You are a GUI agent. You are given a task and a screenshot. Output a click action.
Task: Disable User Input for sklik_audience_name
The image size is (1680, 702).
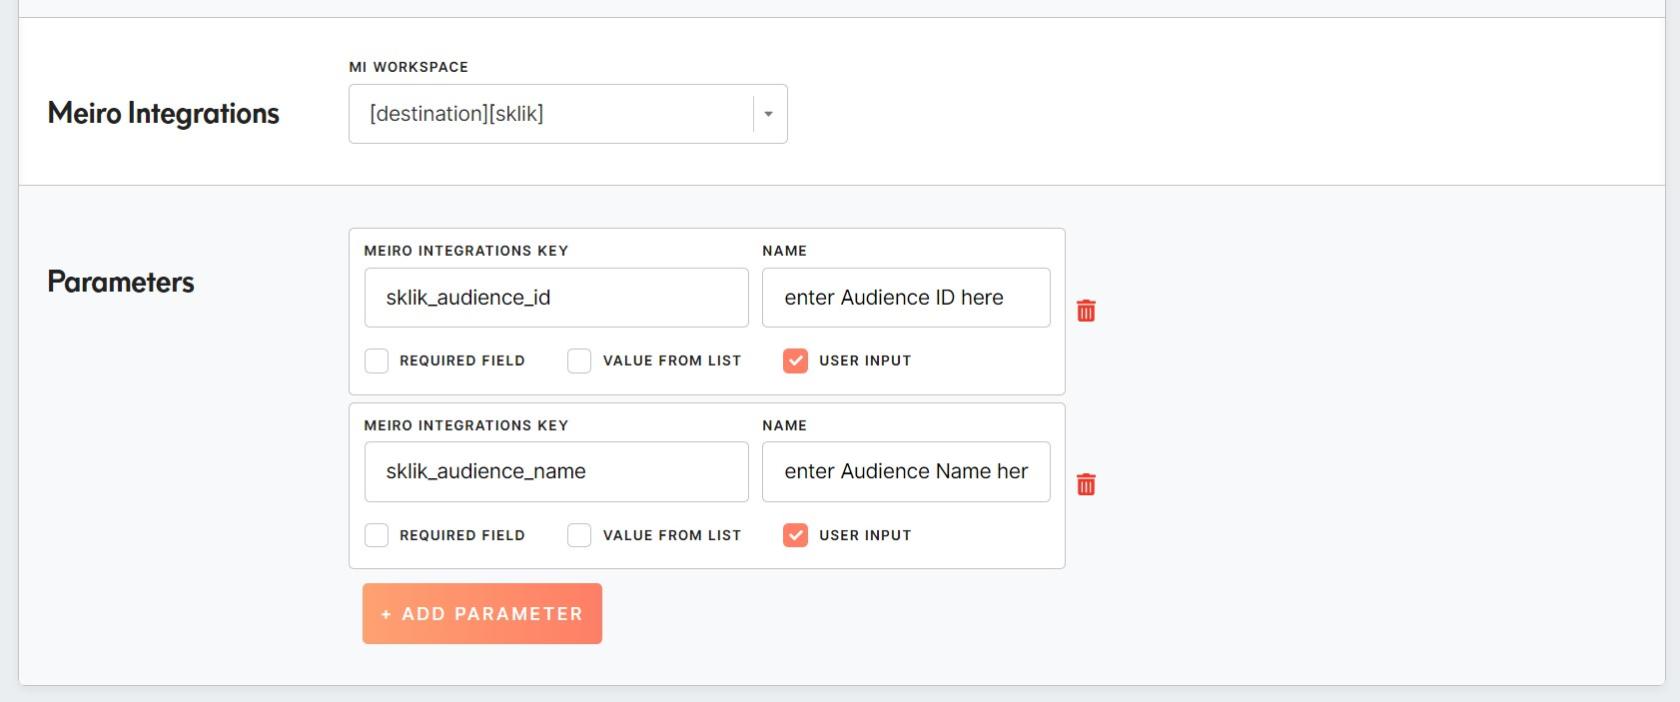795,535
